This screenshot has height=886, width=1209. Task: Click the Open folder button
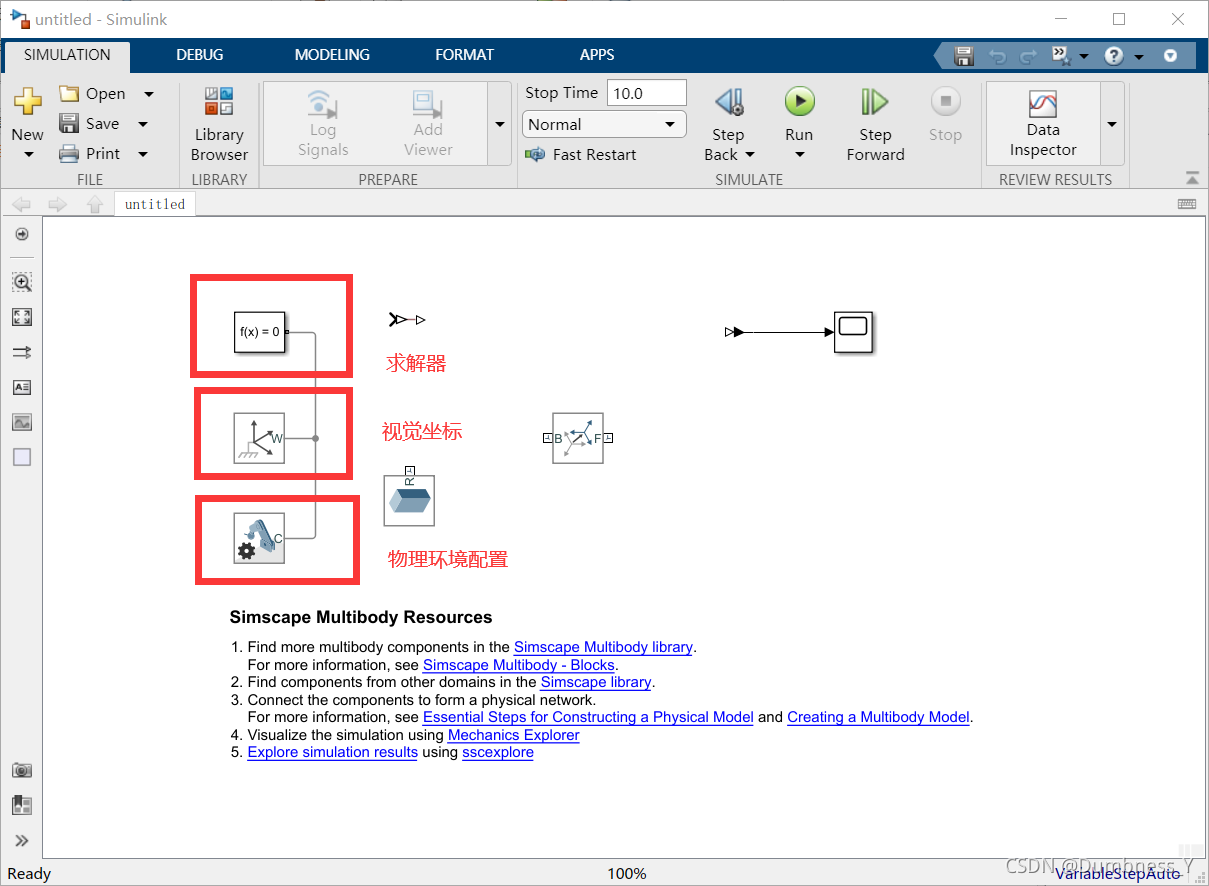(92, 93)
